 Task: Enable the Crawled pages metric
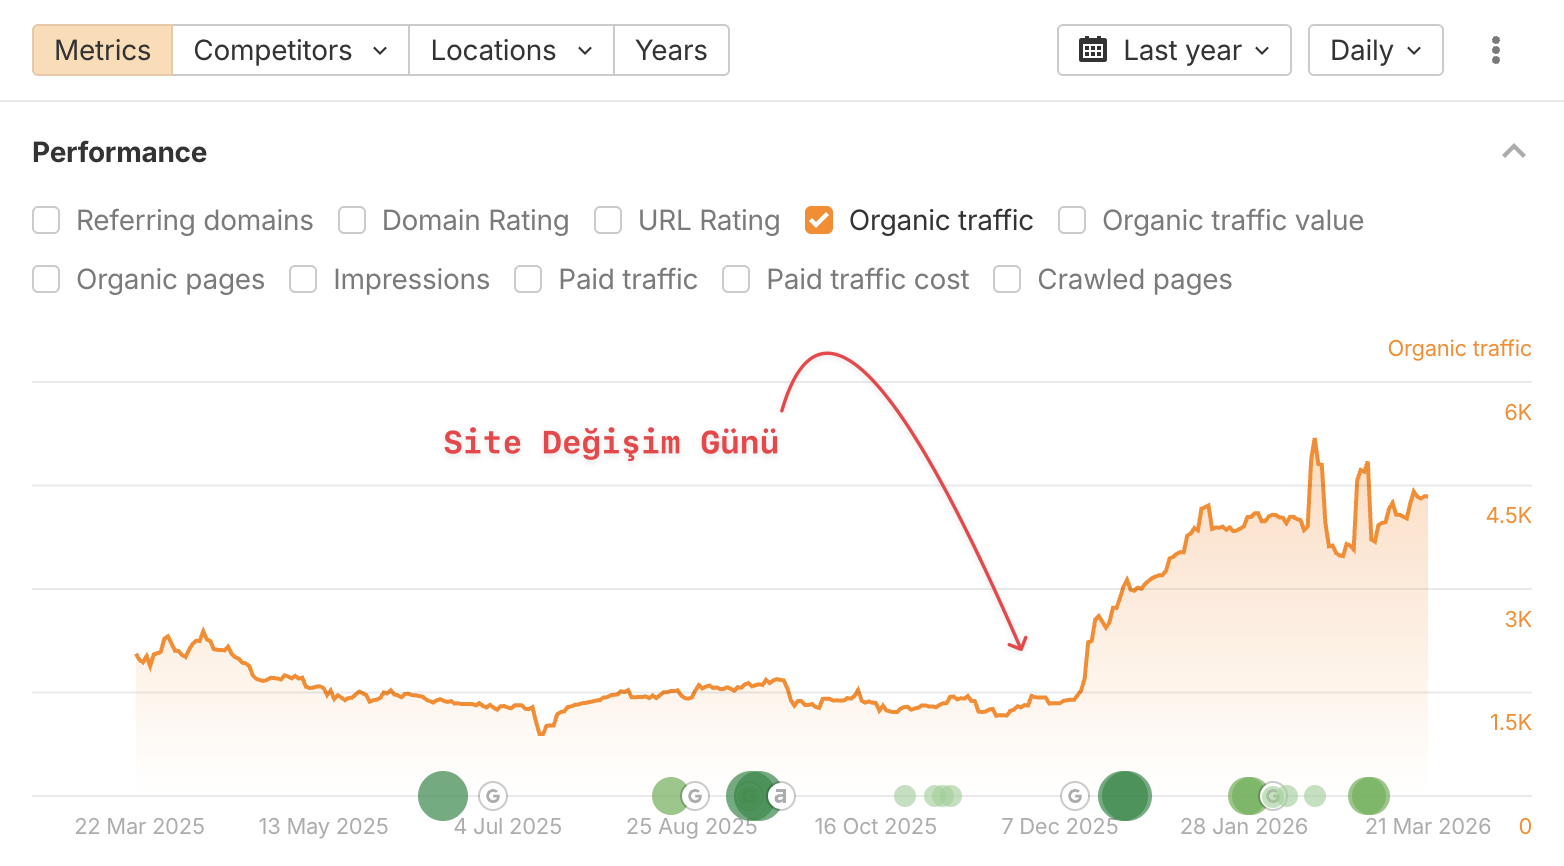pyautogui.click(x=1006, y=279)
